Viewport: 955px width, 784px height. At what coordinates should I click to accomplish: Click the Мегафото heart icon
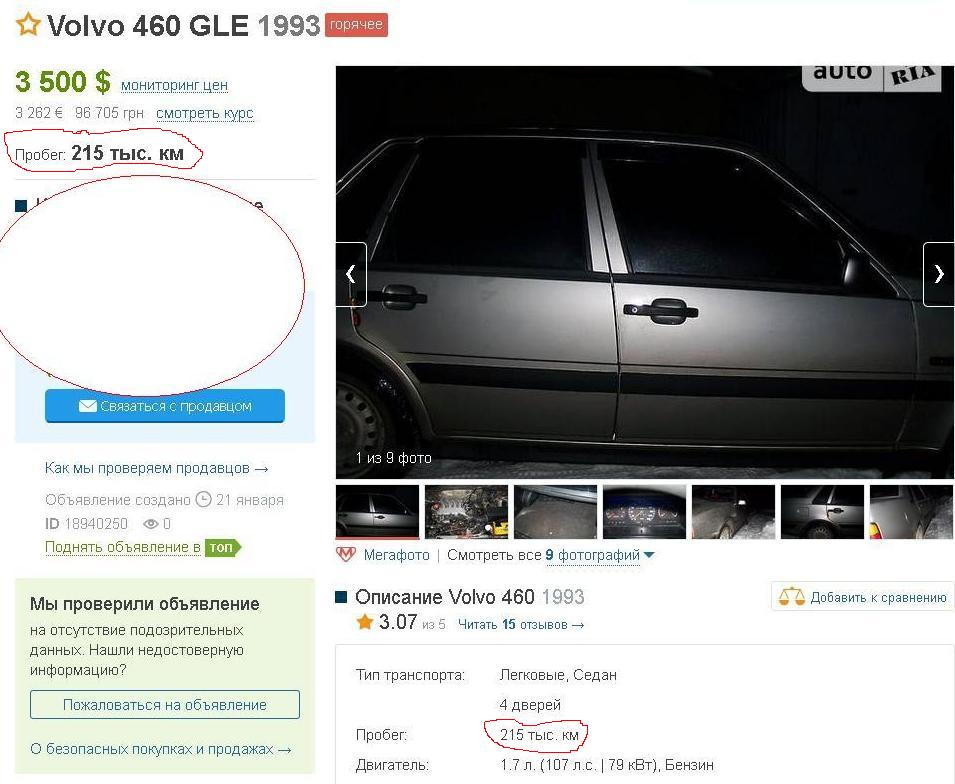(x=346, y=554)
